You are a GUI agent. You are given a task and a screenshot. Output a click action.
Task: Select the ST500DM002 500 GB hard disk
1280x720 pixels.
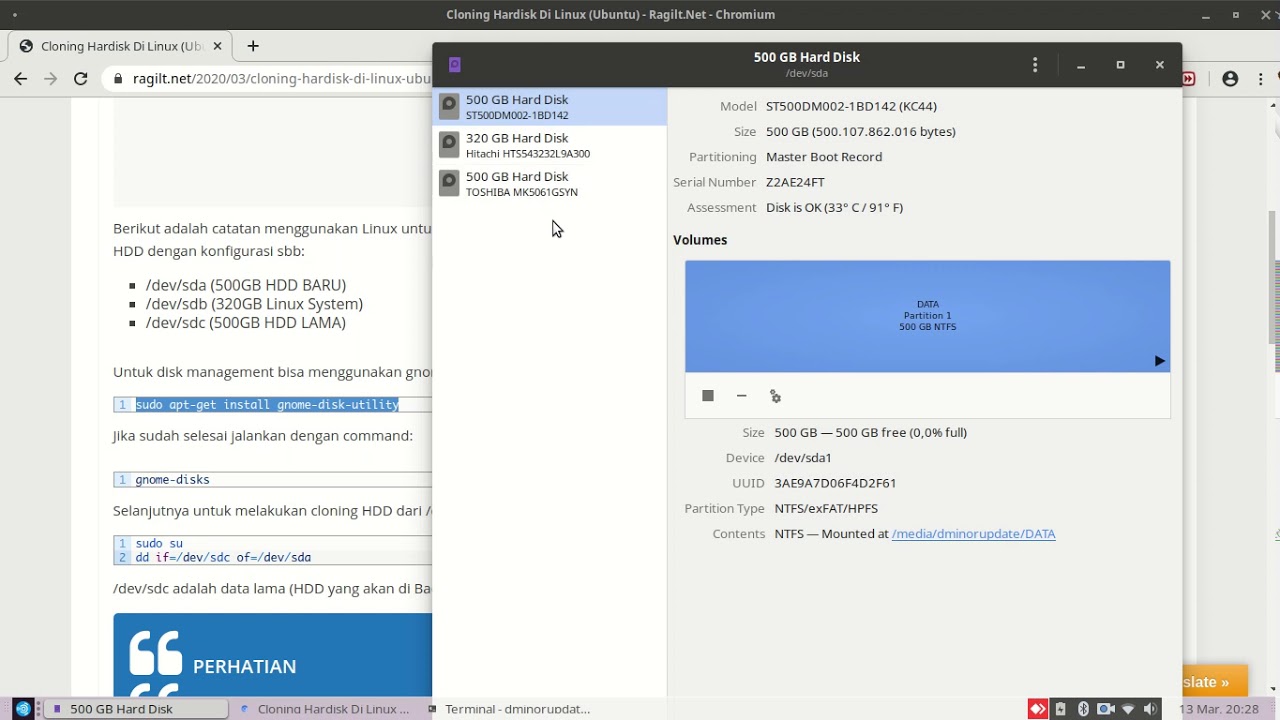[x=550, y=107]
